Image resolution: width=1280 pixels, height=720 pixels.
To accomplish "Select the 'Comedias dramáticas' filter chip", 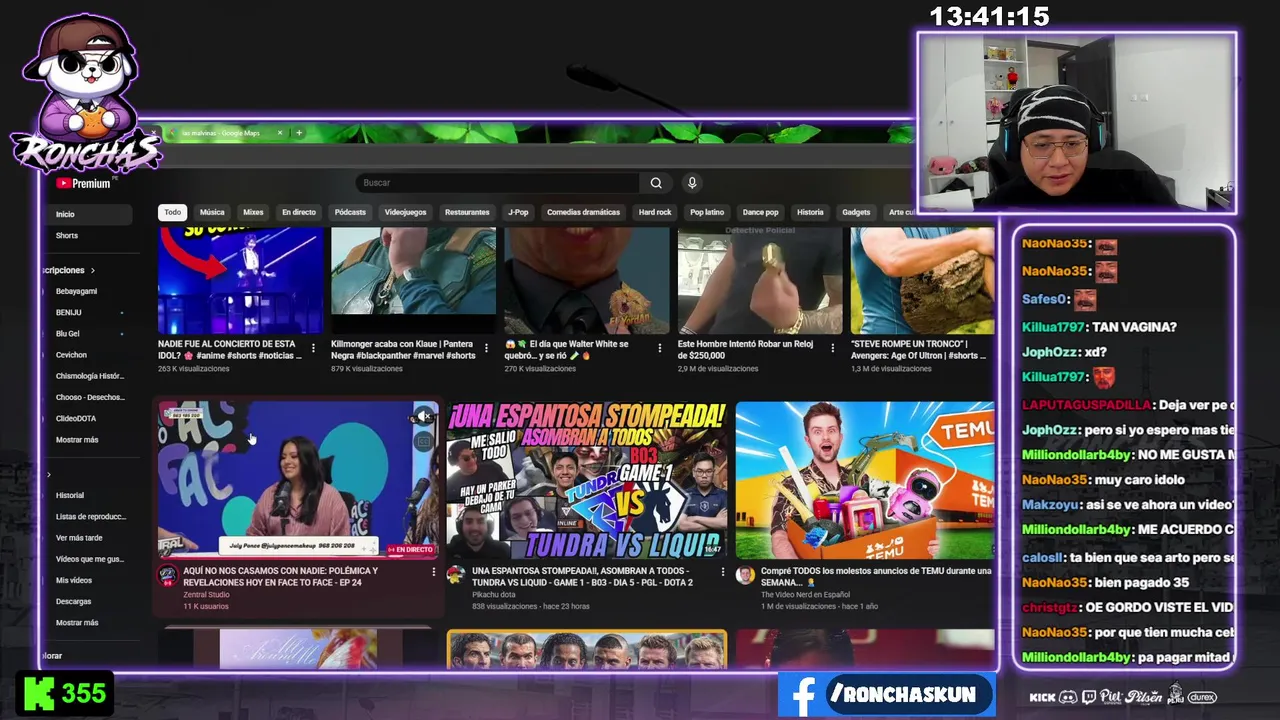I will [584, 212].
